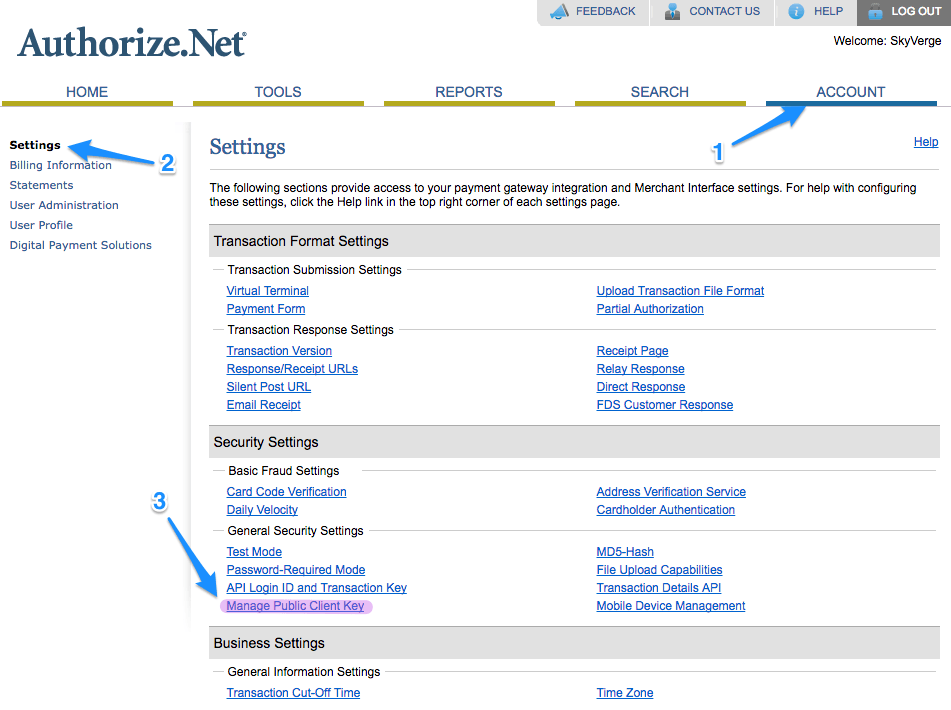This screenshot has height=710, width=951.
Task: Select Settings in the sidebar
Action: point(35,145)
